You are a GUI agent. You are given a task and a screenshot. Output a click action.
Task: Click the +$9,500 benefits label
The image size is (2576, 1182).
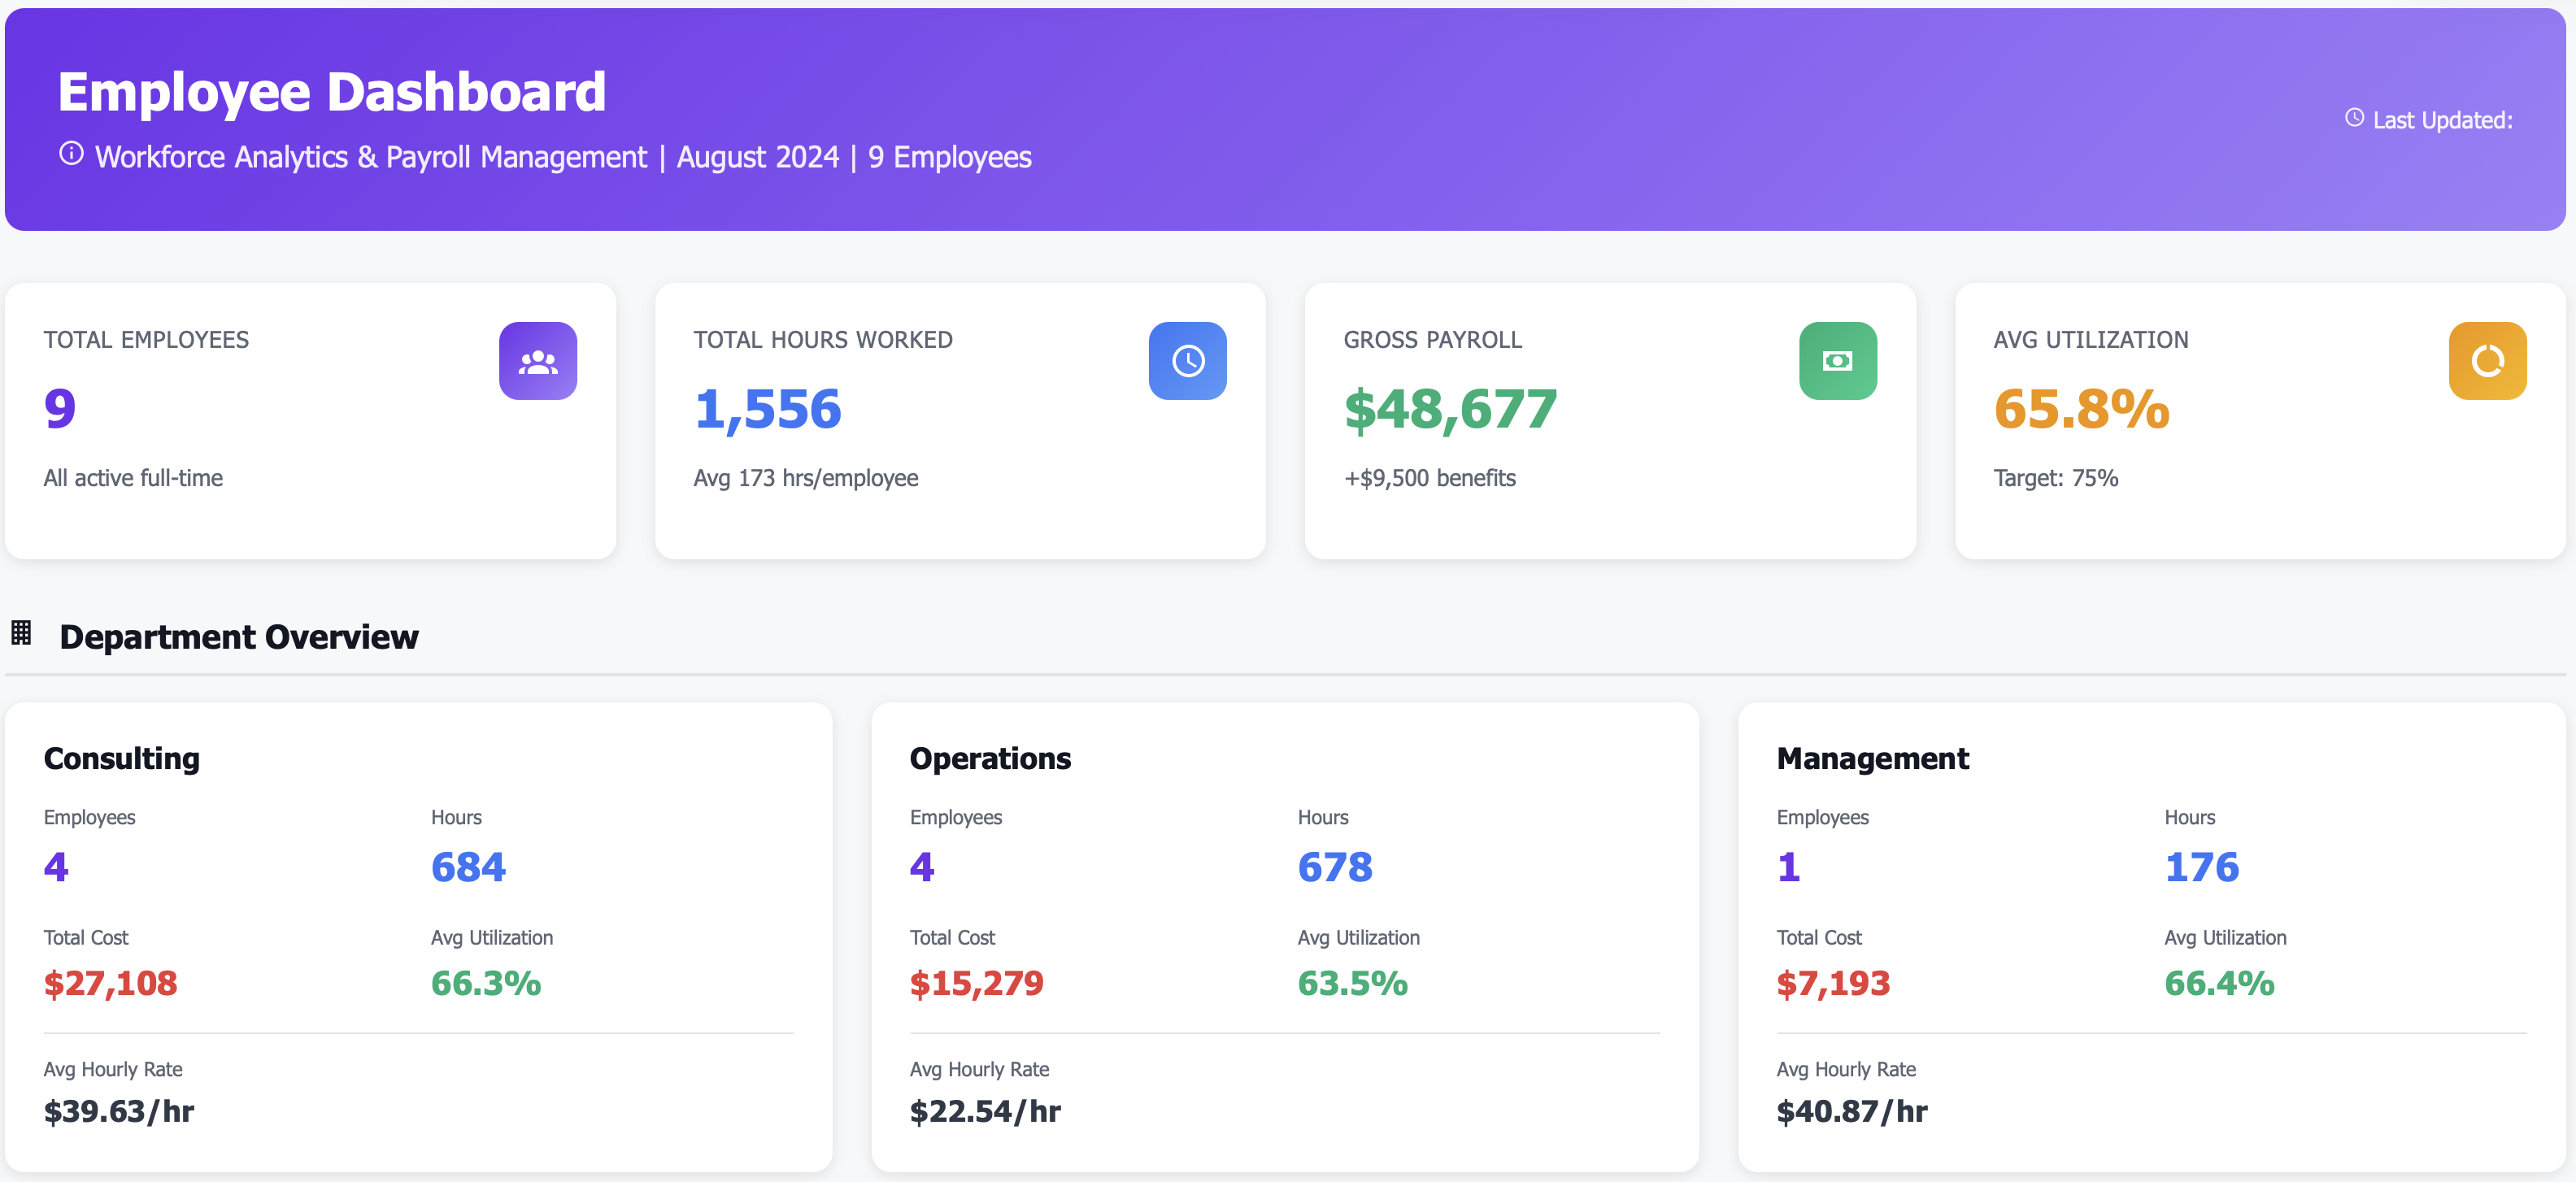pyautogui.click(x=1429, y=478)
